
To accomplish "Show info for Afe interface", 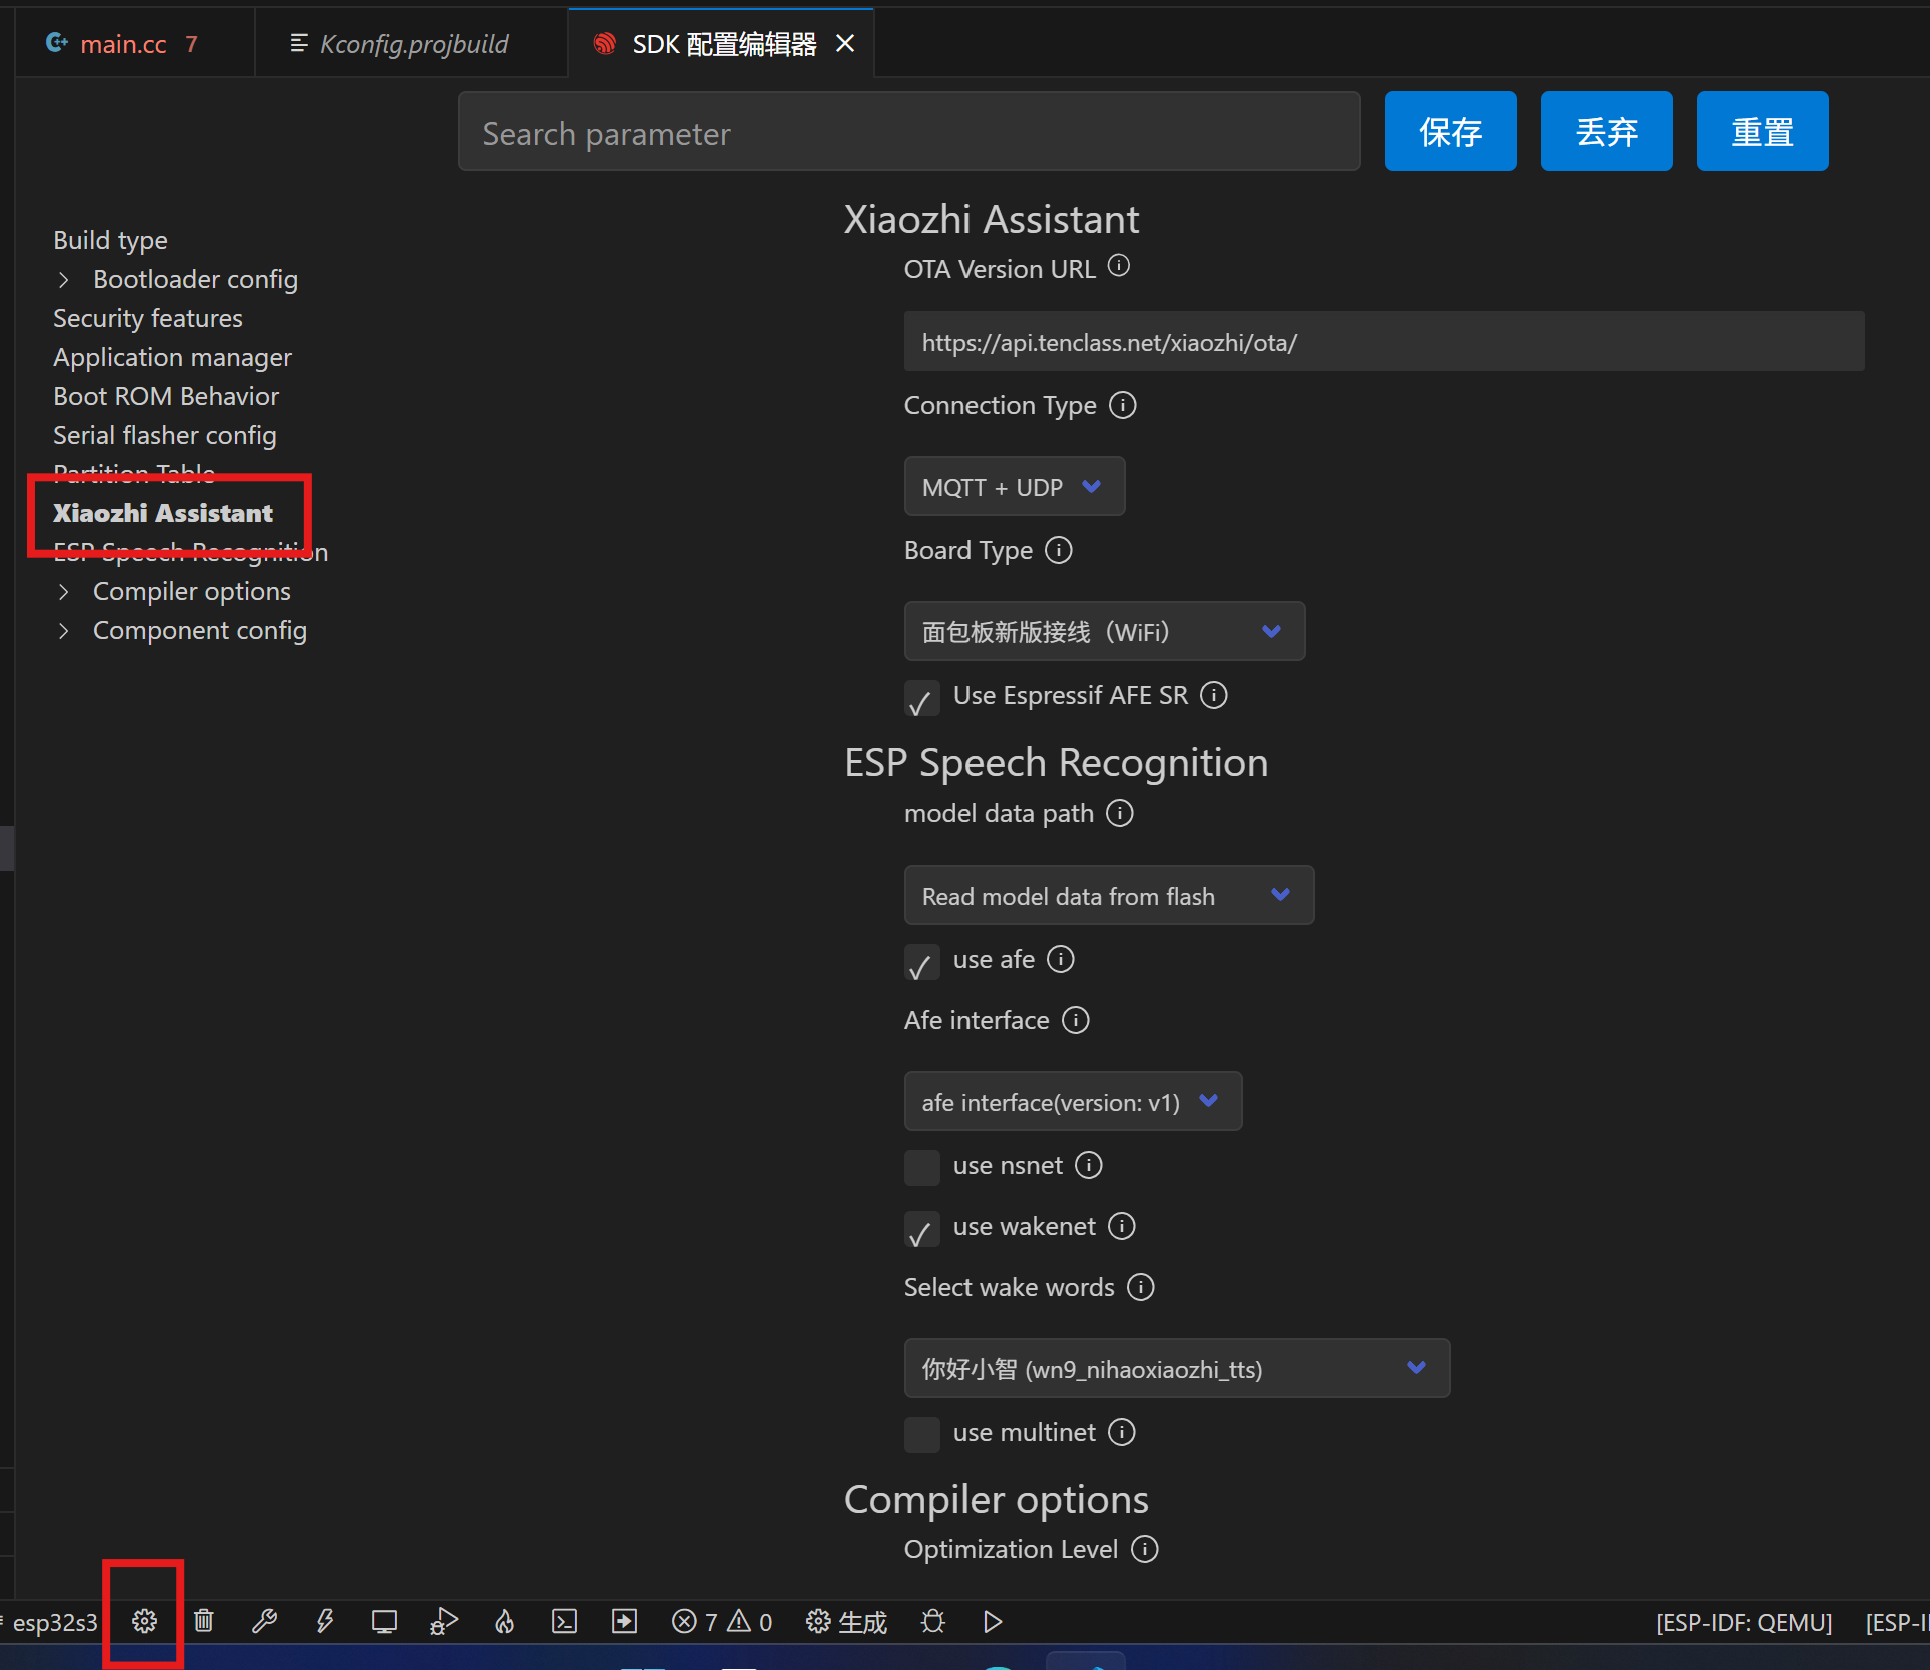I will (x=1076, y=1020).
